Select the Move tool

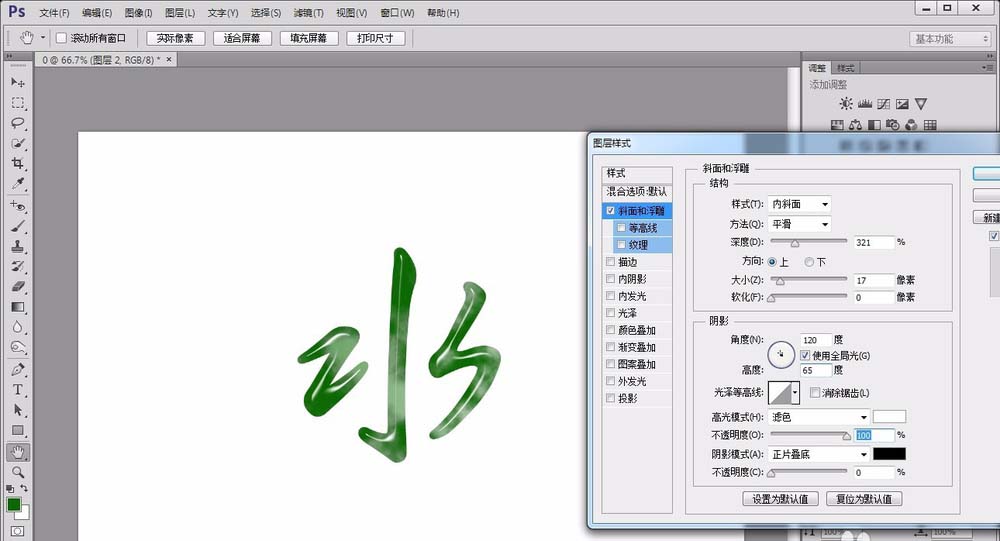(x=18, y=82)
